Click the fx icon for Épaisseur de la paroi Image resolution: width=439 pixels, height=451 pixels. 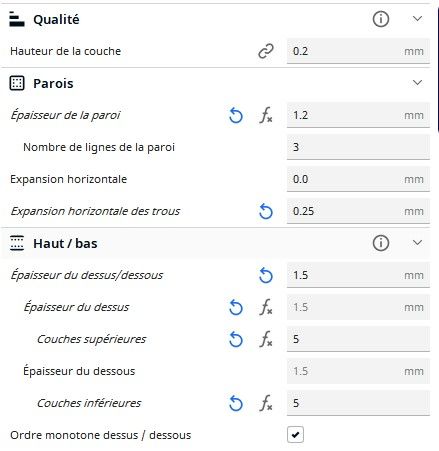[x=266, y=116]
